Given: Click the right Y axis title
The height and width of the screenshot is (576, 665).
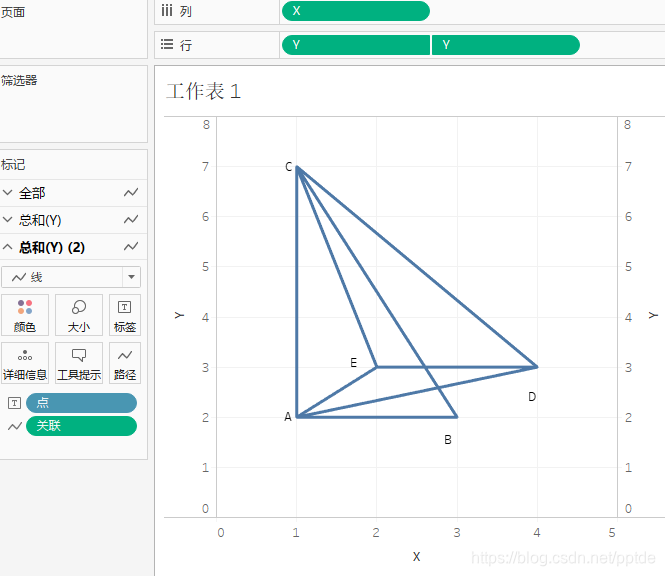Looking at the screenshot, I should [653, 315].
